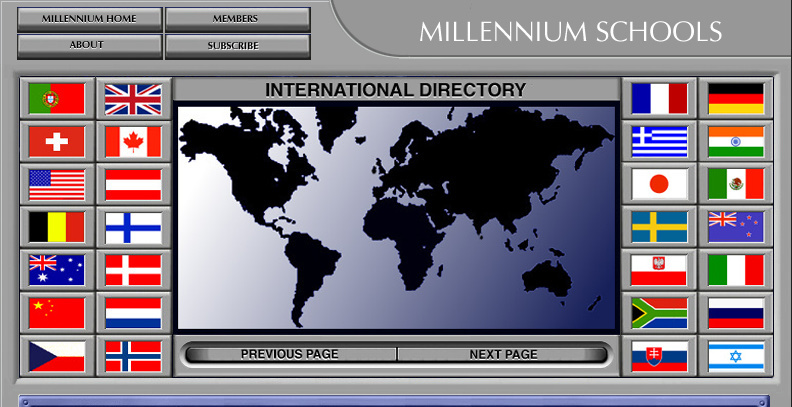The width and height of the screenshot is (792, 407).
Task: Go to Millennium Home
Action: pos(89,19)
